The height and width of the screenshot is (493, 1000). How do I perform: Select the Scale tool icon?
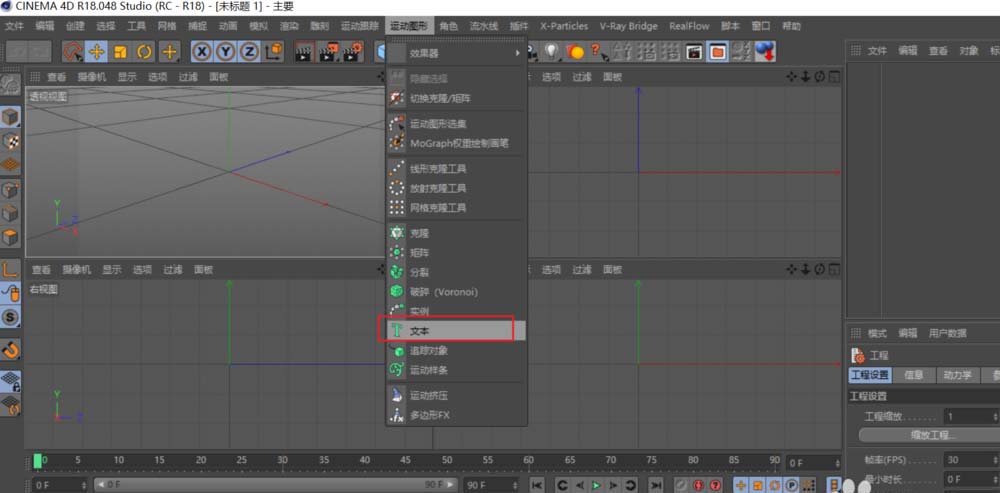click(x=121, y=52)
